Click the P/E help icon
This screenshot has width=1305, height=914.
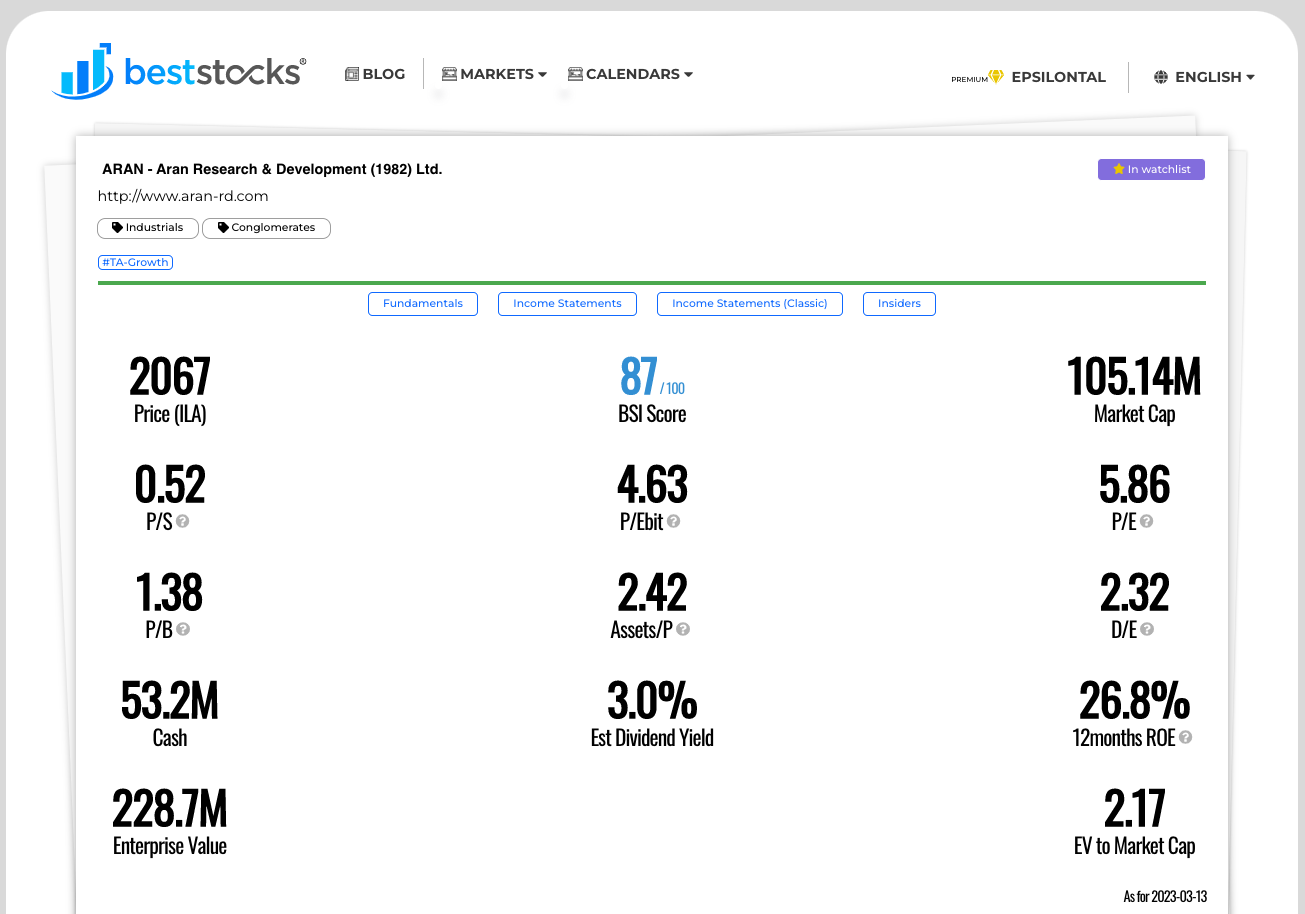1147,522
